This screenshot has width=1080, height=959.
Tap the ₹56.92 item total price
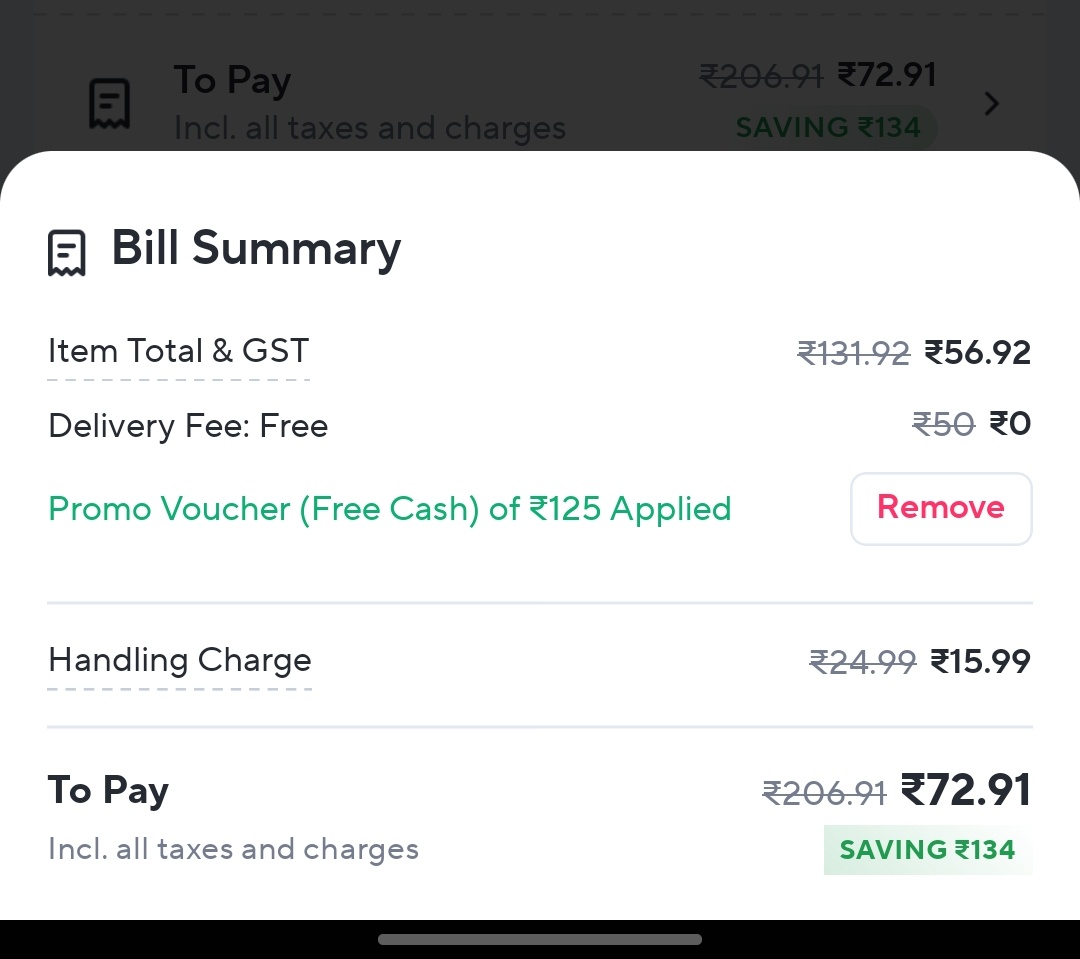pyautogui.click(x=977, y=353)
